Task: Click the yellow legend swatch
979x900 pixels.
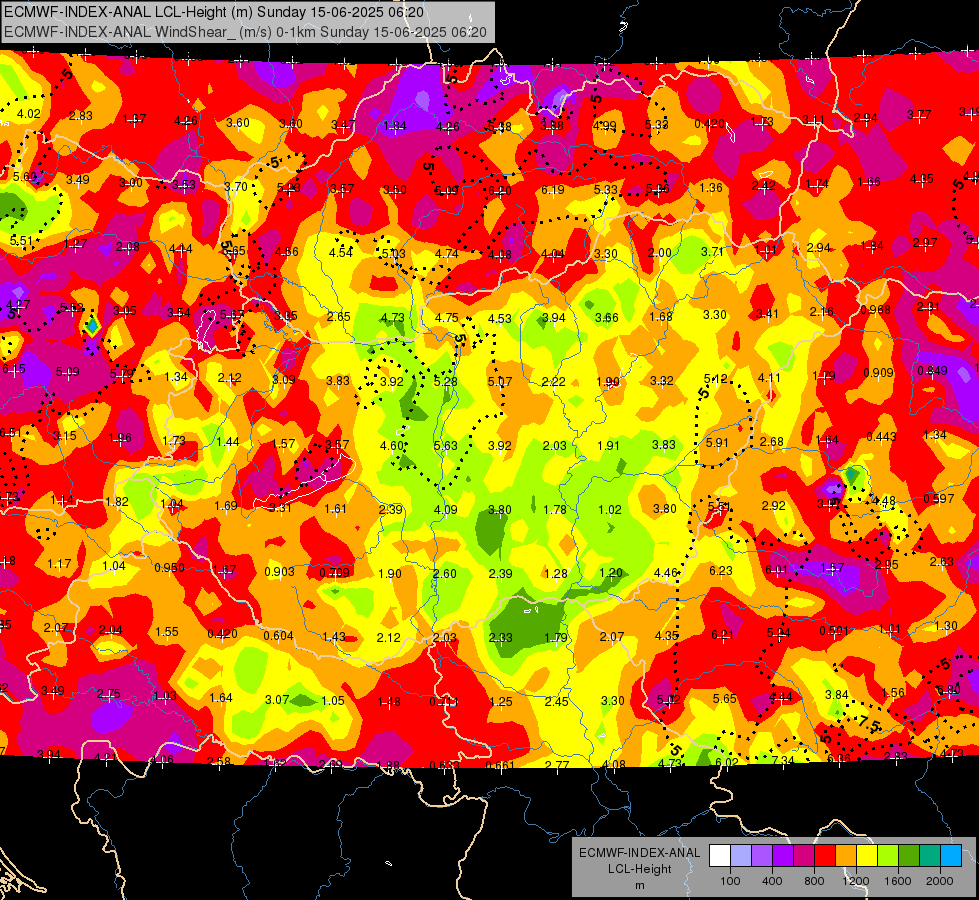Action: (867, 855)
